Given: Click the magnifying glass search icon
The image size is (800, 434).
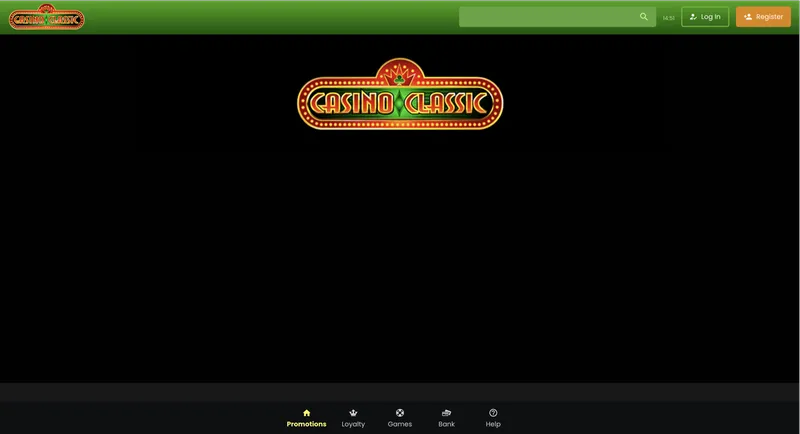Looking at the screenshot, I should [644, 17].
